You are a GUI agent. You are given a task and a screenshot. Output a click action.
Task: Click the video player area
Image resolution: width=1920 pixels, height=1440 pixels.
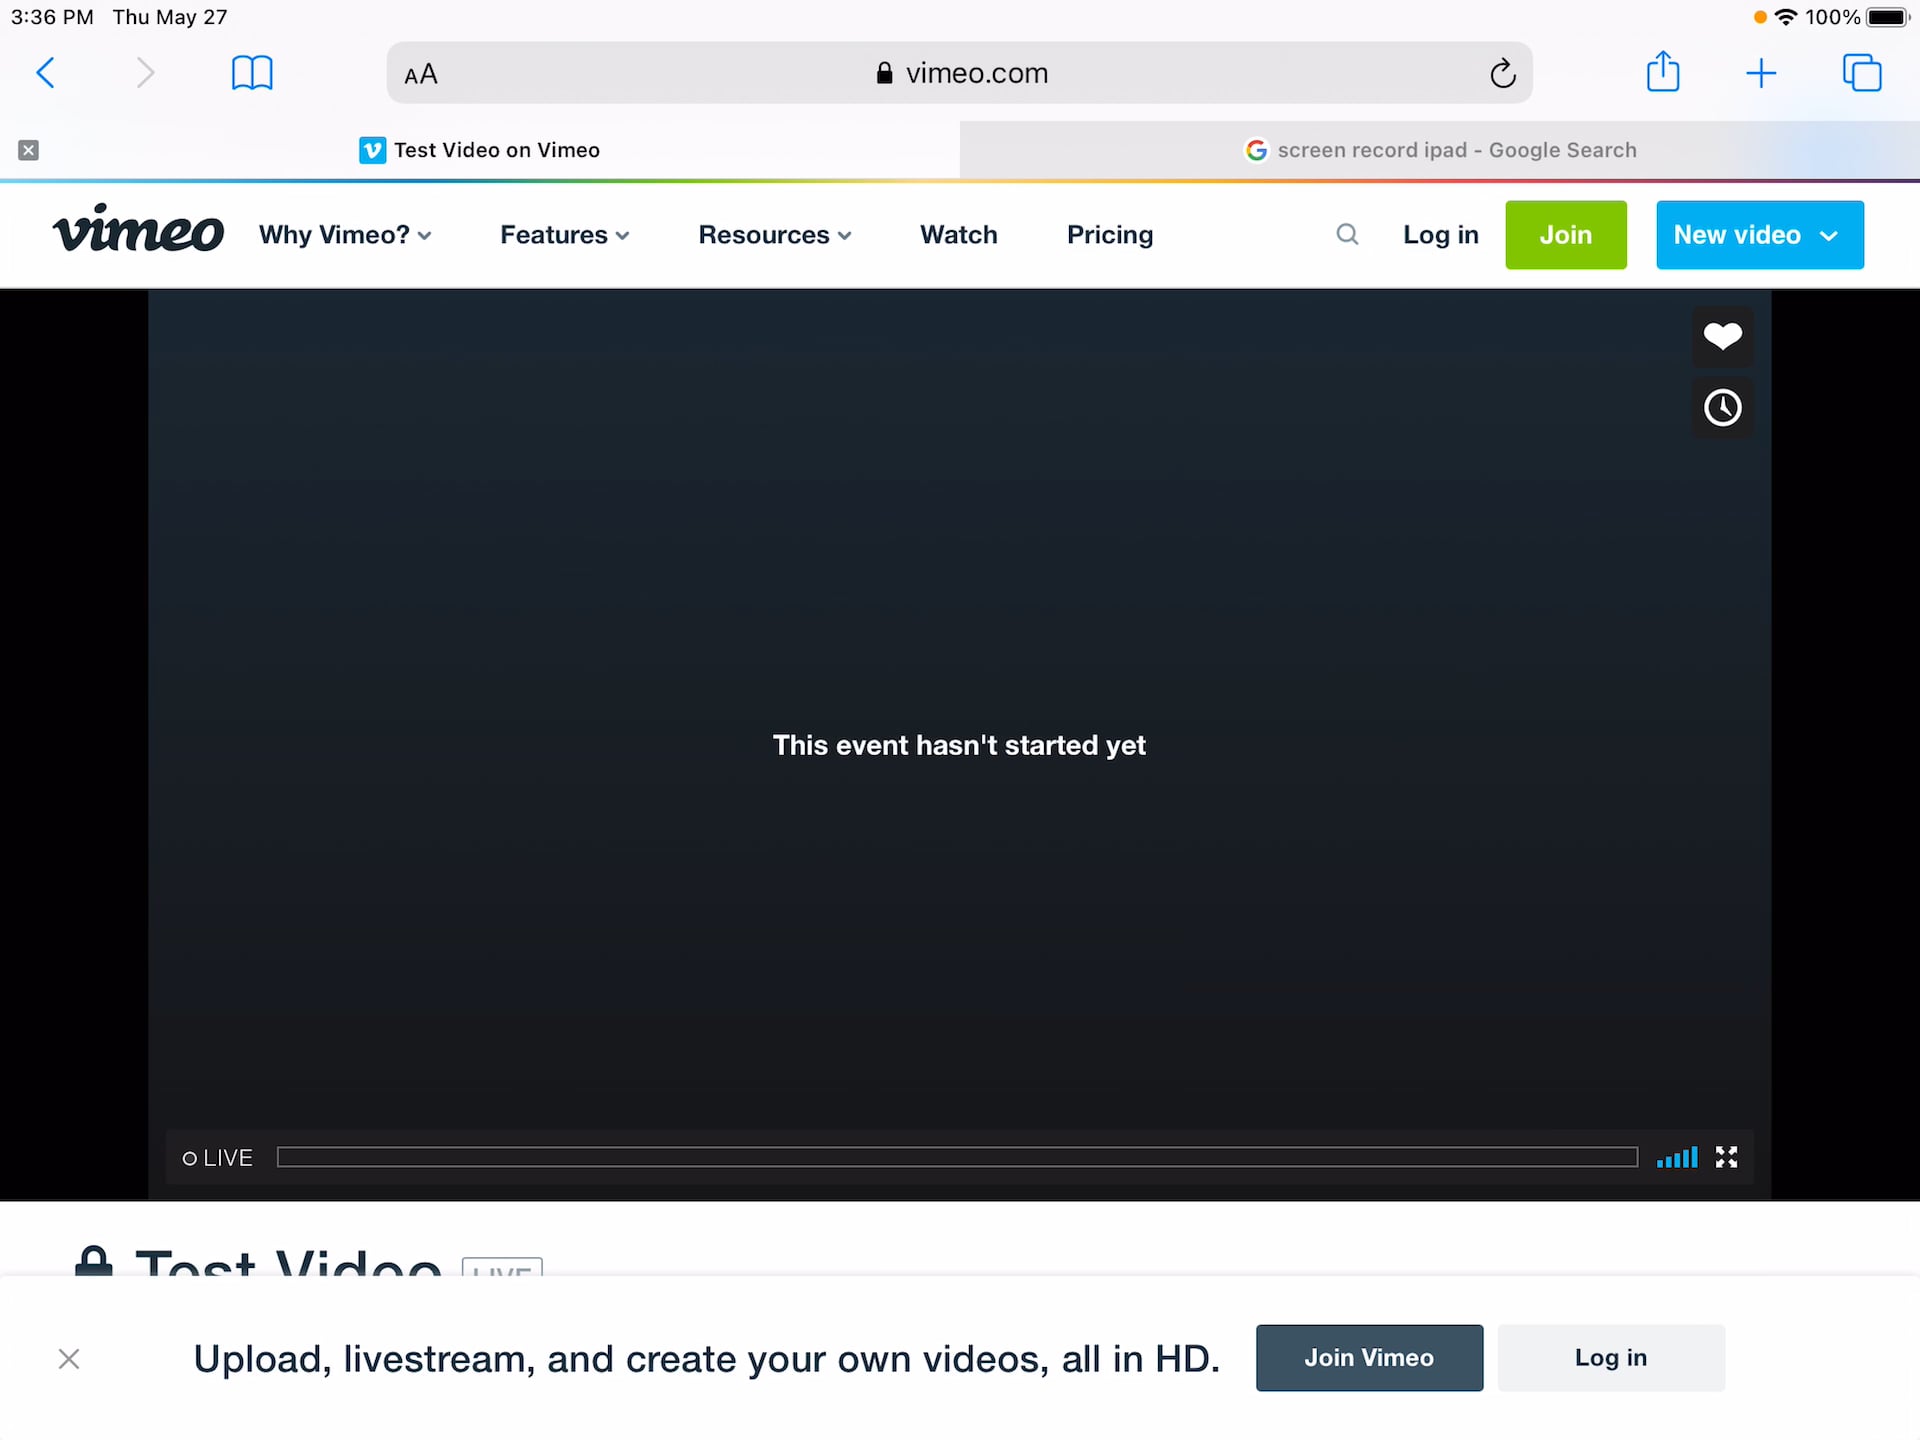[x=959, y=745]
